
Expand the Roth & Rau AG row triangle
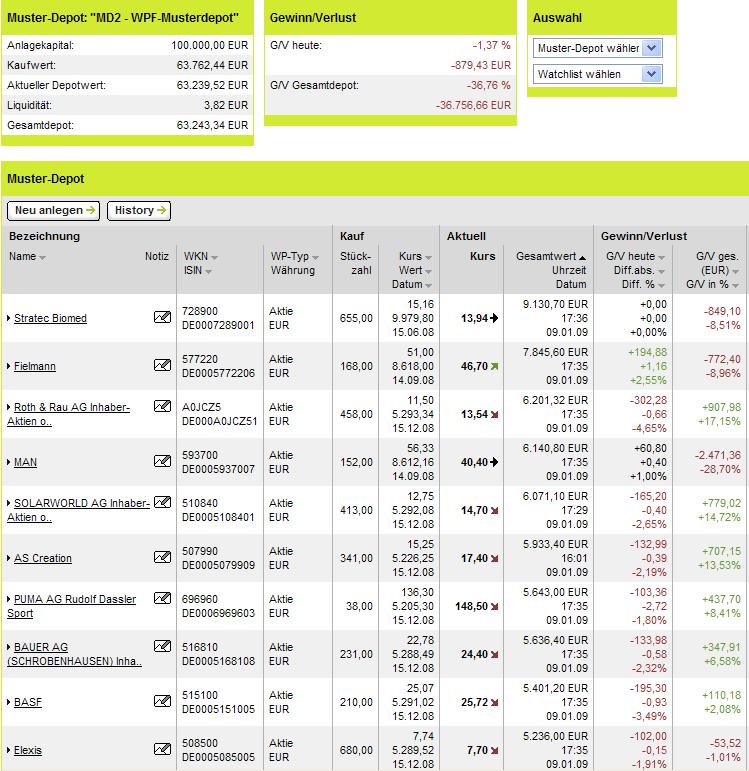9,407
